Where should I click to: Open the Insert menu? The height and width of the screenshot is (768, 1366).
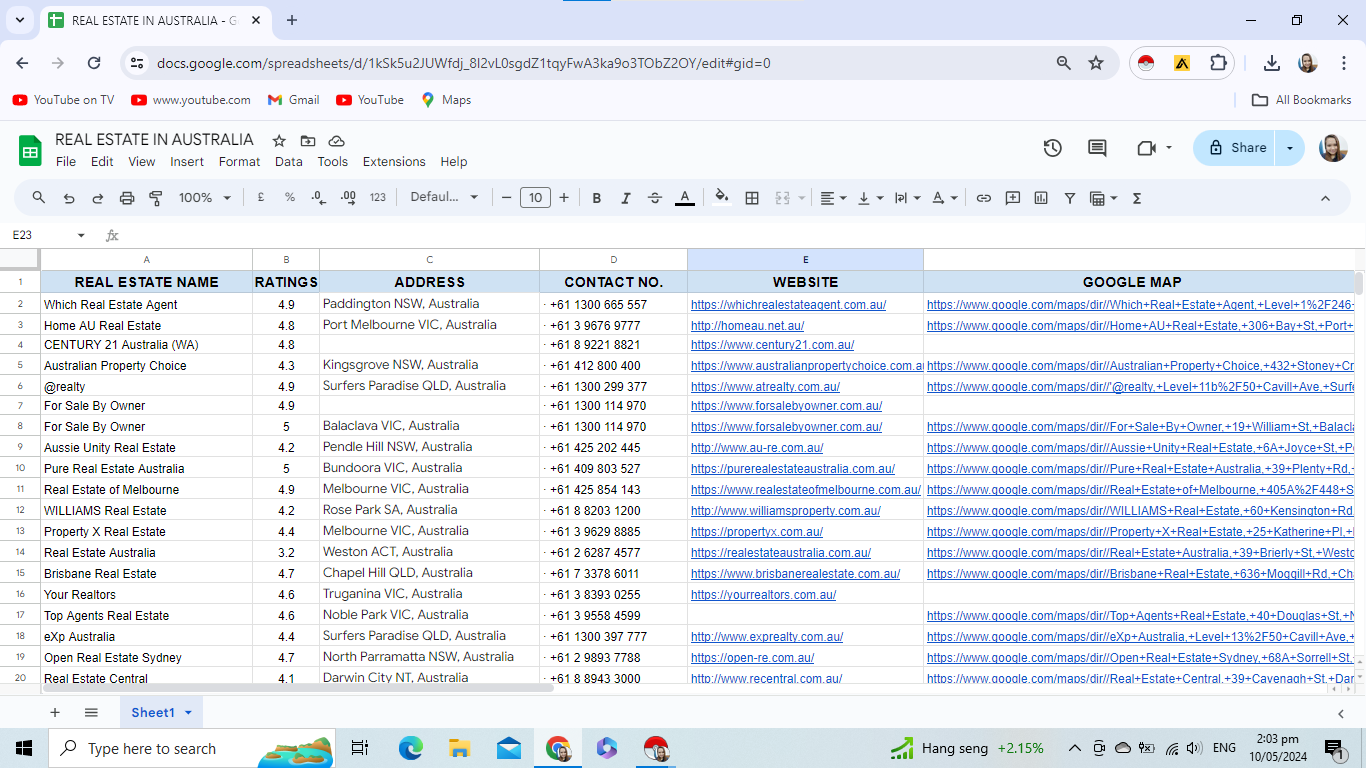187,162
